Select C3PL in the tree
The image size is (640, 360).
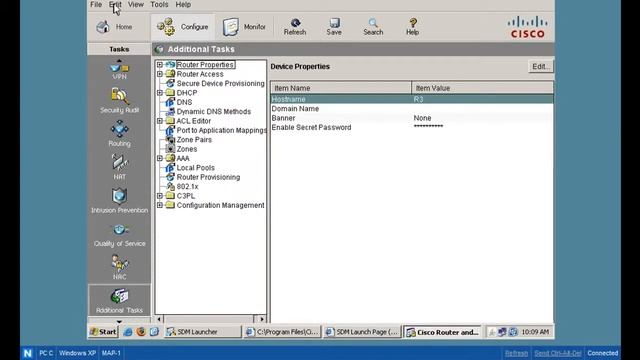pos(186,196)
